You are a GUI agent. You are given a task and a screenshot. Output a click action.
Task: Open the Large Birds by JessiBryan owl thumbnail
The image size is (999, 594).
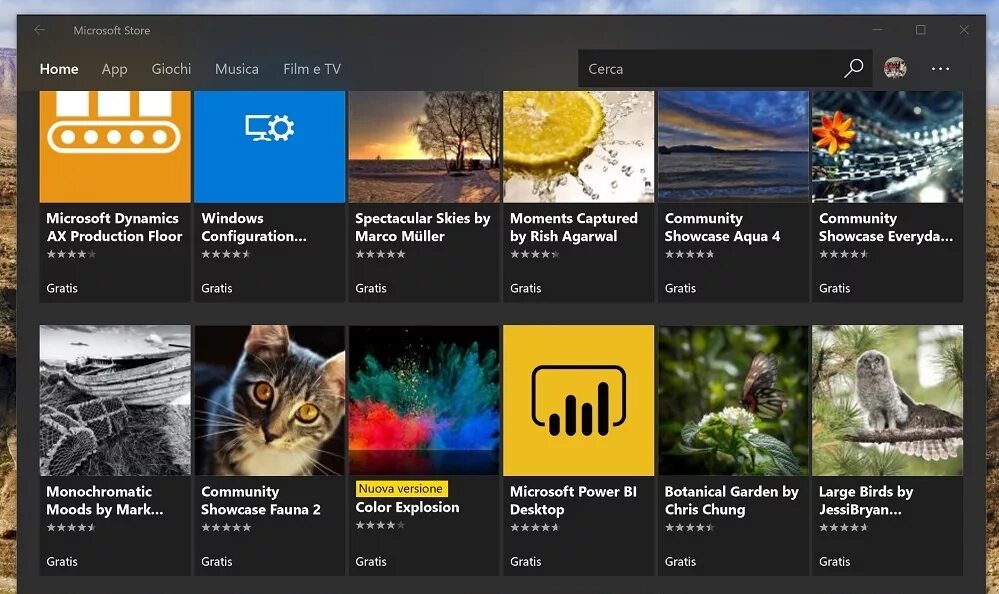(887, 400)
